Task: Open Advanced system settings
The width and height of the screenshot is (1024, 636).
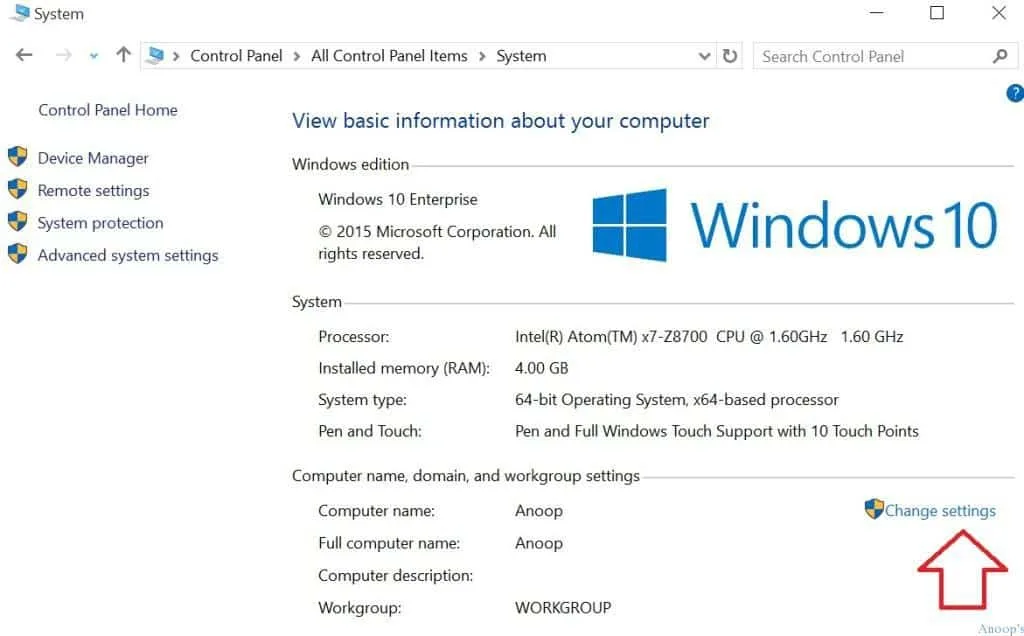Action: click(x=127, y=255)
